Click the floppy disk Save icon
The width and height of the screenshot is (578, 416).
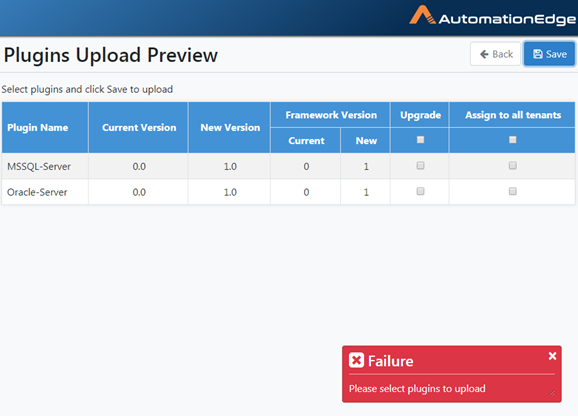pos(538,54)
